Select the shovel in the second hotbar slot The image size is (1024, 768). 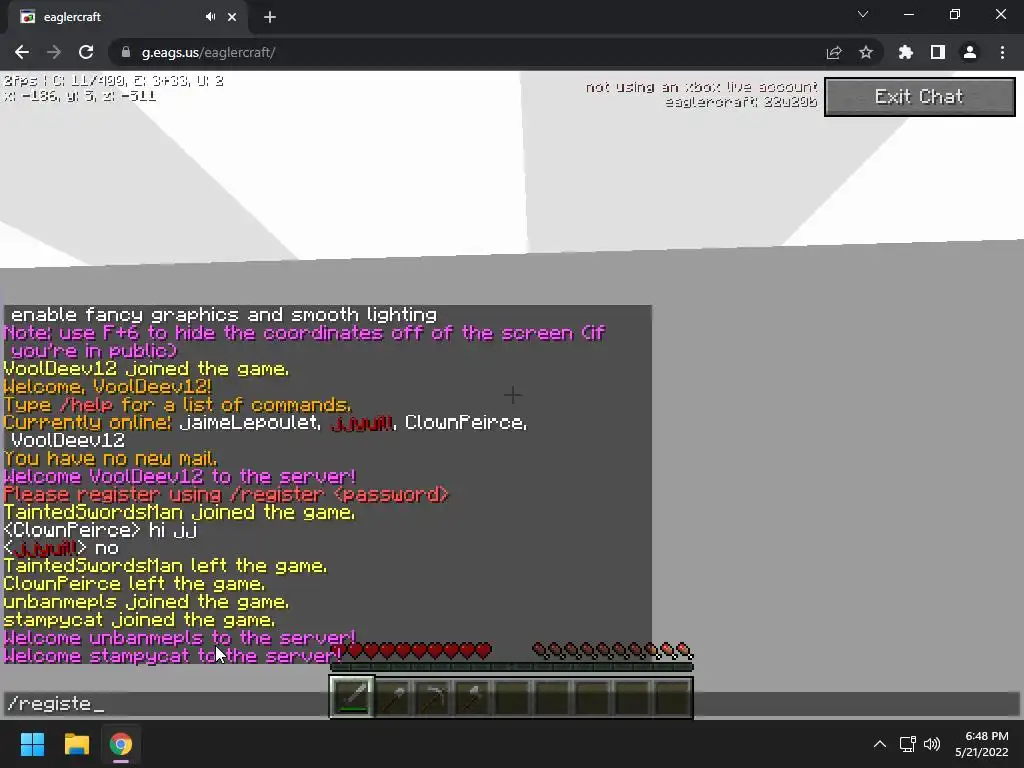coord(393,697)
